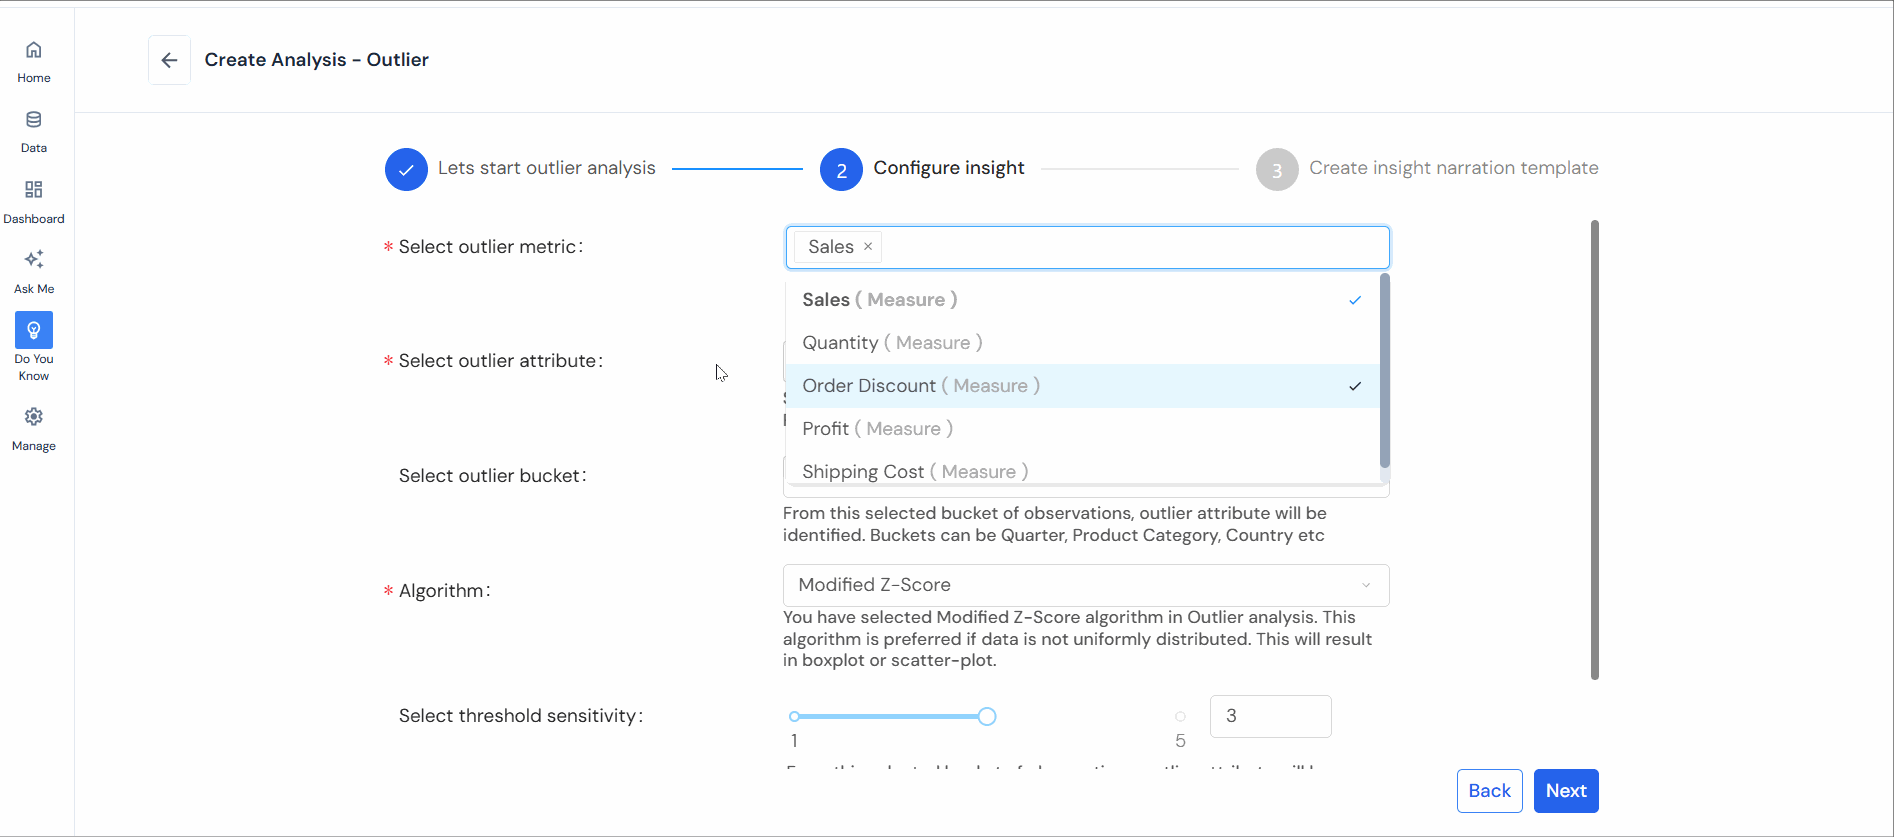Viewport: 1894px width, 837px height.
Task: Select the Do You Know lightbulb icon
Action: 34,330
